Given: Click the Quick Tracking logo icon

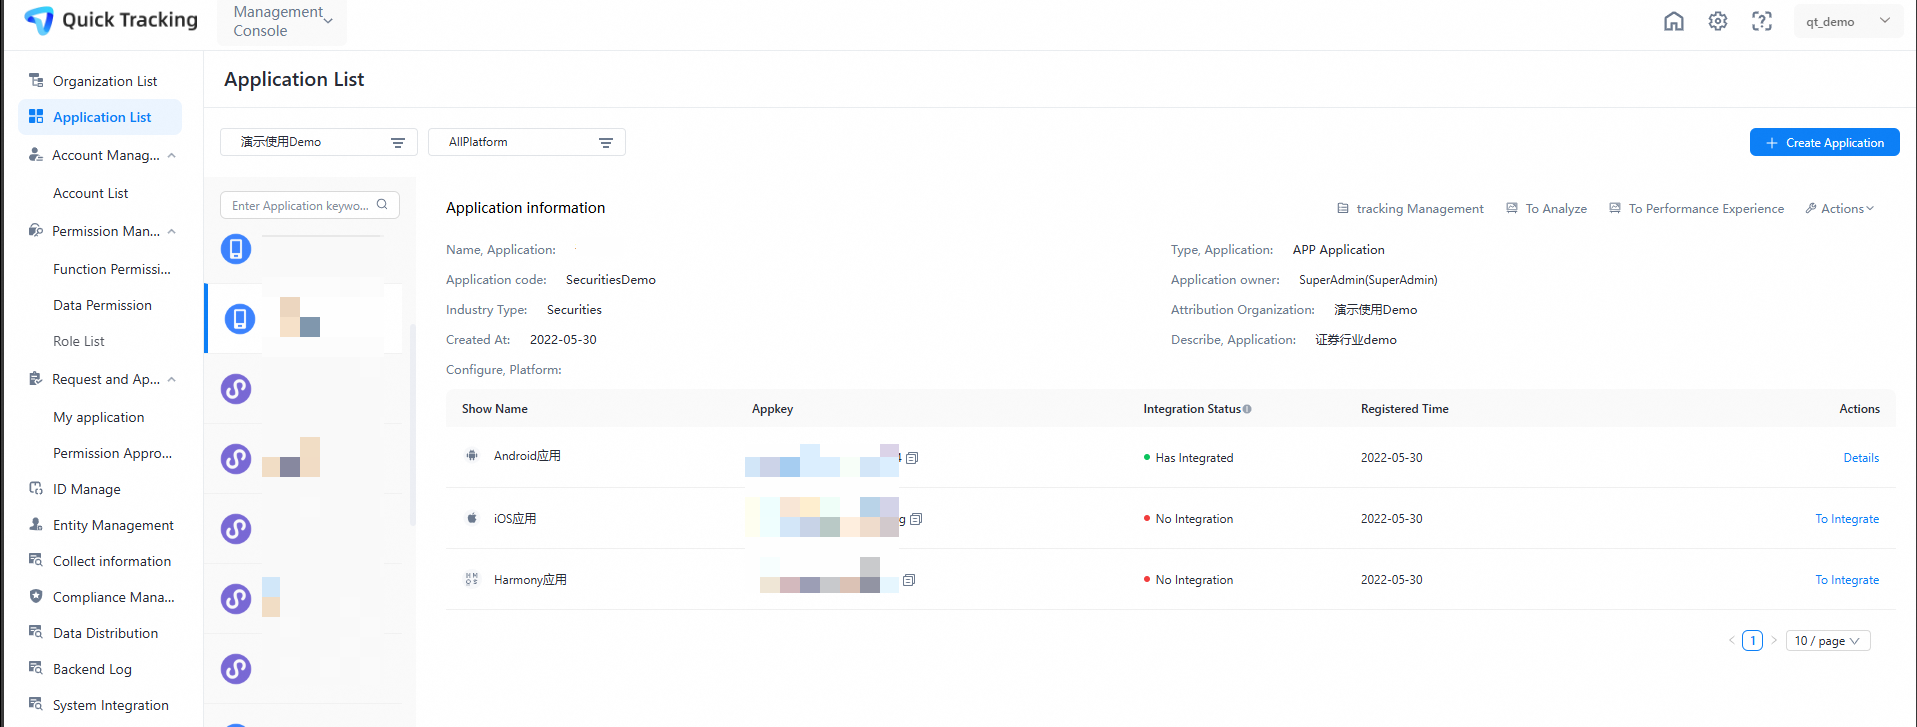Looking at the screenshot, I should click(40, 20).
